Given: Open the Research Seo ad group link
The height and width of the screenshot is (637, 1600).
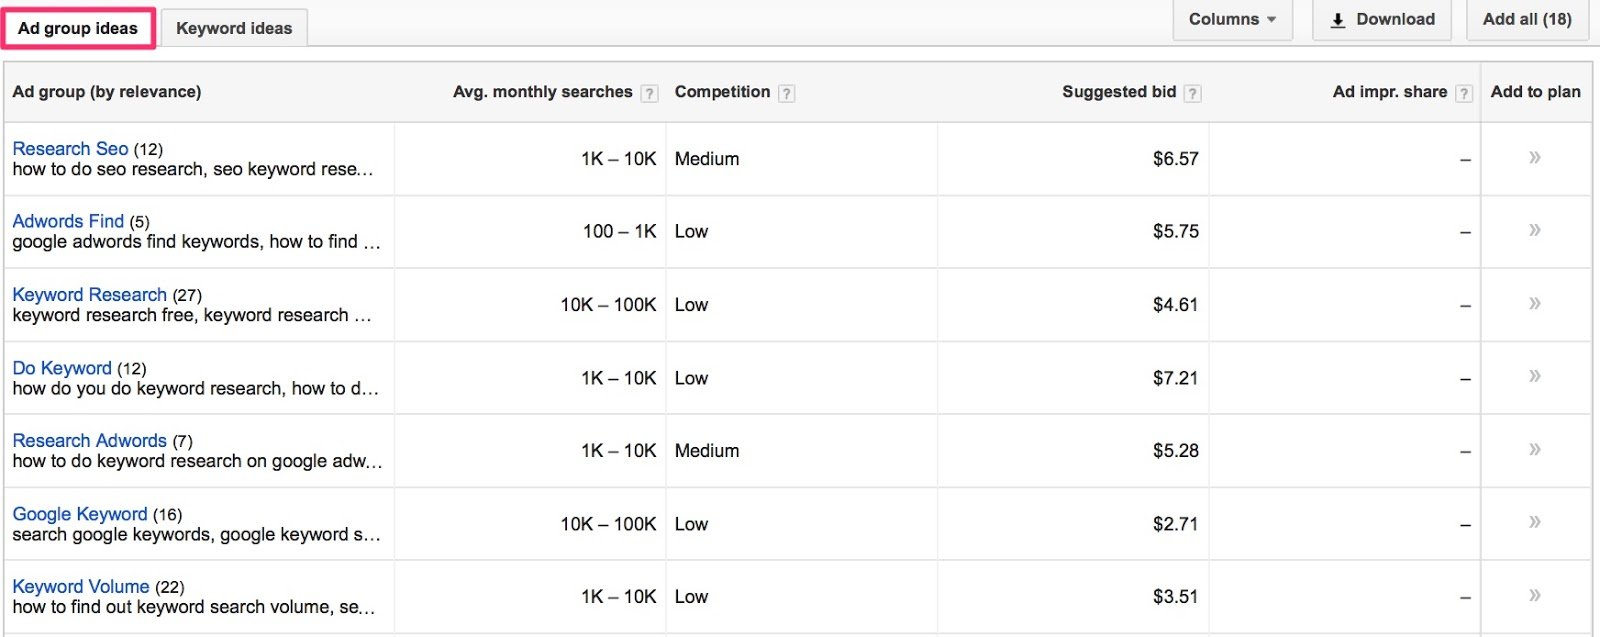Looking at the screenshot, I should tap(70, 148).
